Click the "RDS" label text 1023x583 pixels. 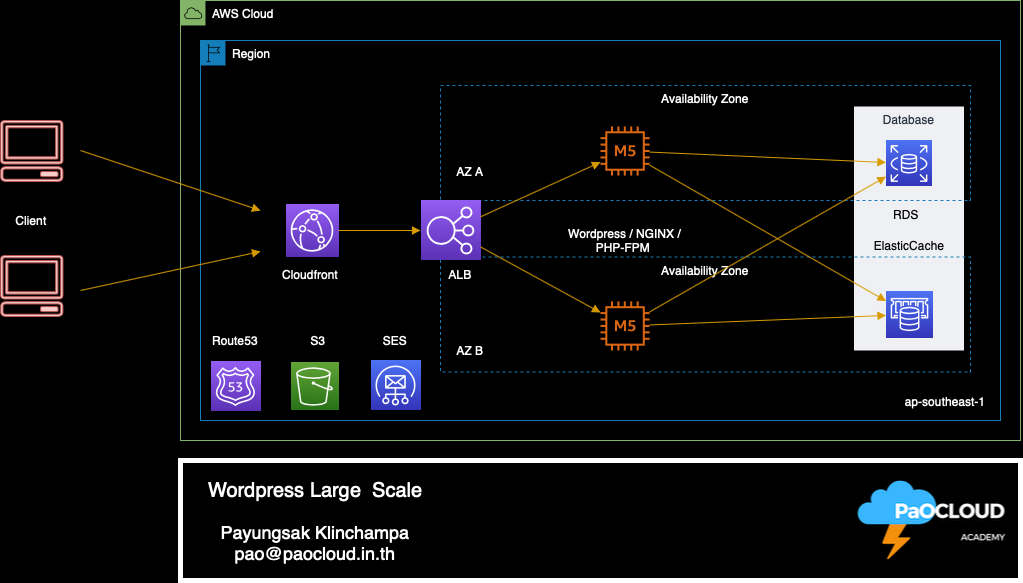coord(906,215)
